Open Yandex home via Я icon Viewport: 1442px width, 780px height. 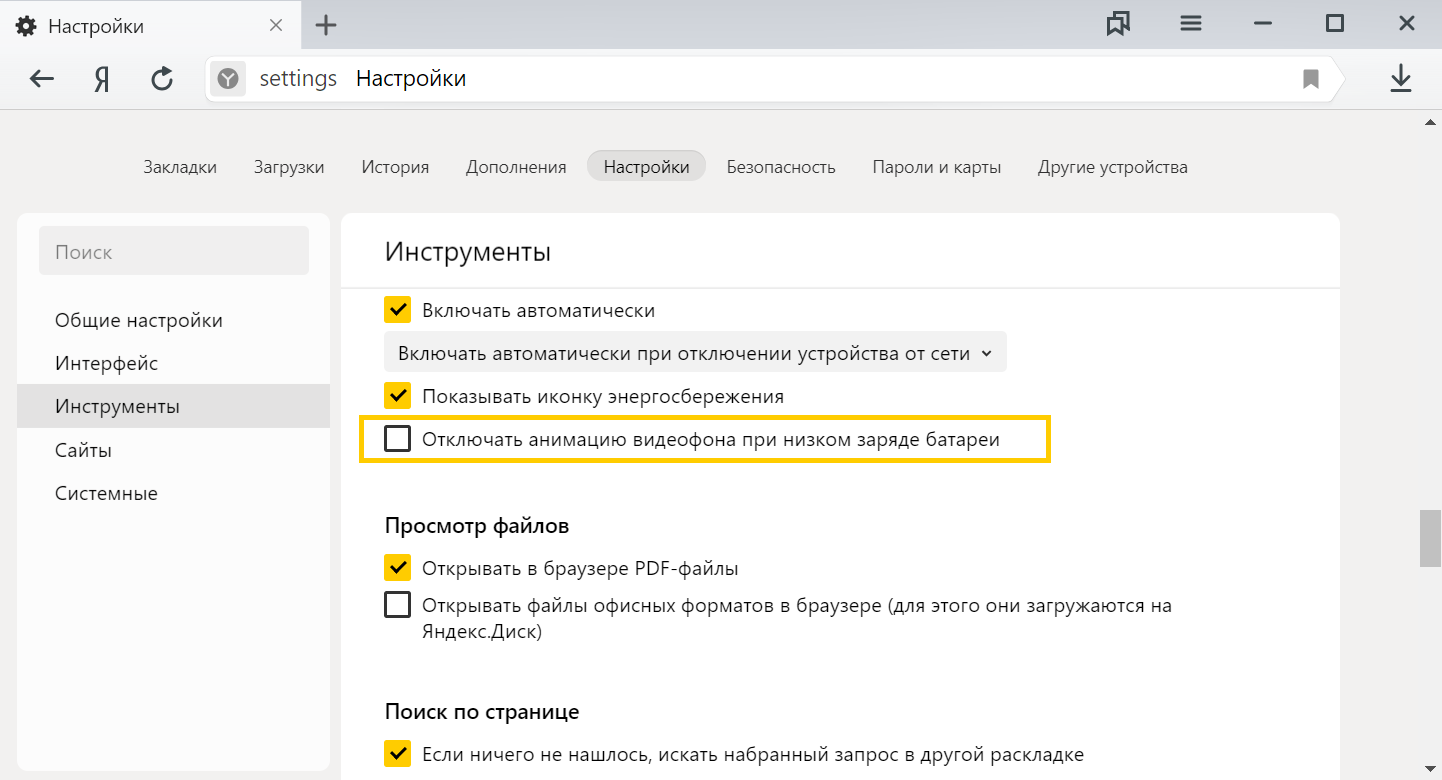101,79
